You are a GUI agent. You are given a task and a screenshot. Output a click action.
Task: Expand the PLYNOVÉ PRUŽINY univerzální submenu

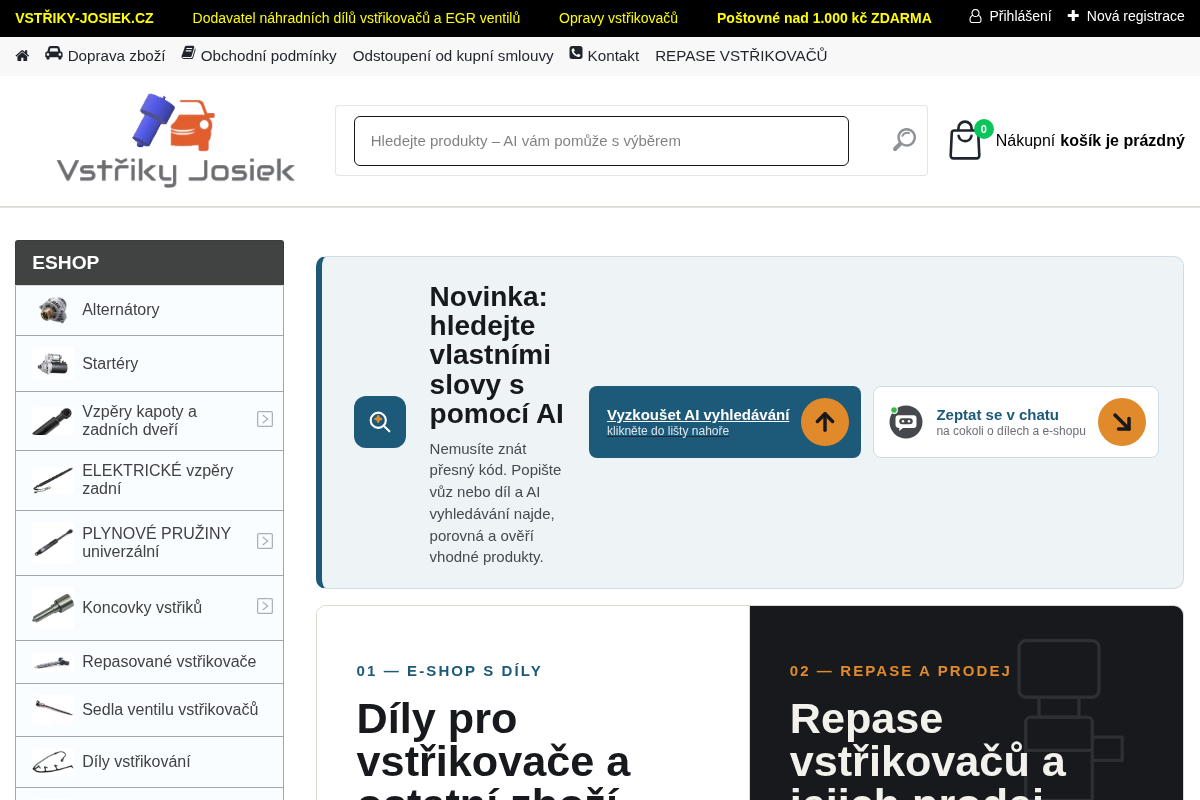(265, 541)
